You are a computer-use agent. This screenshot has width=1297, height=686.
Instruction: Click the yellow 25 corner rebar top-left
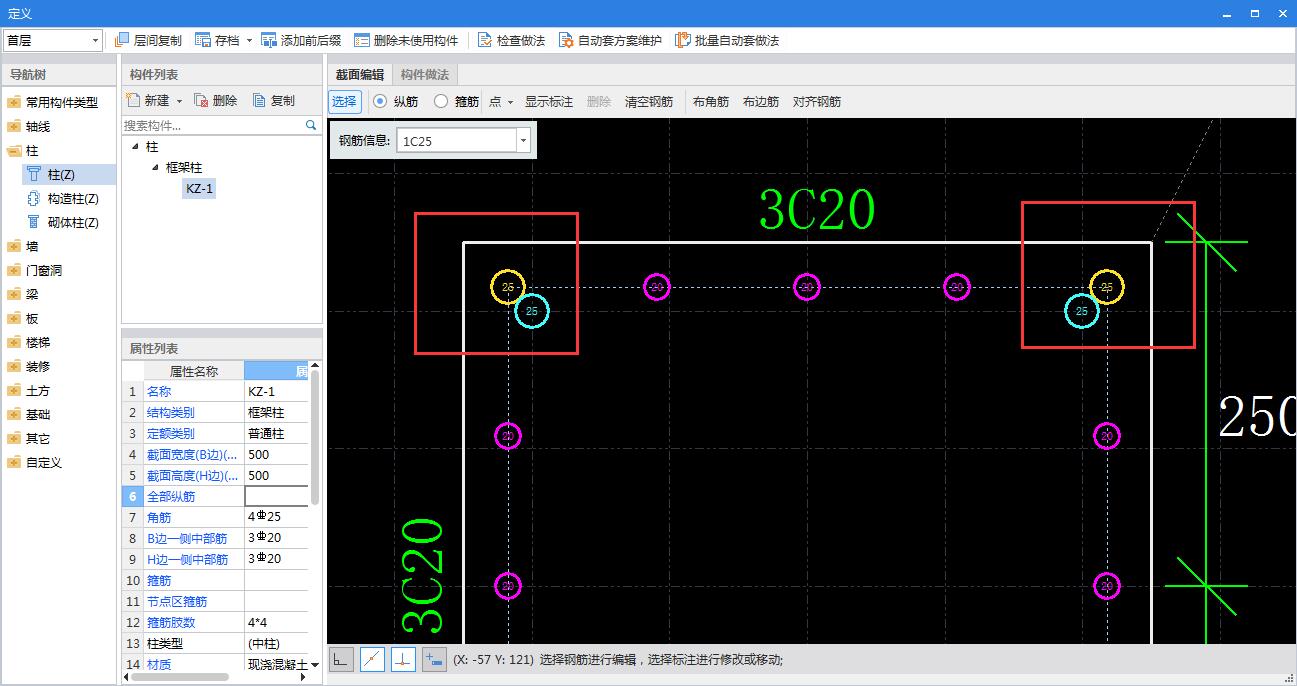508,287
